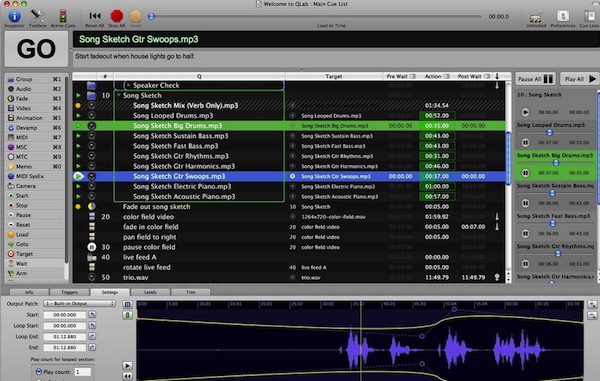Image resolution: width=600 pixels, height=381 pixels.
Task: Add a Target cue from the sidebar
Action: (x=35, y=254)
